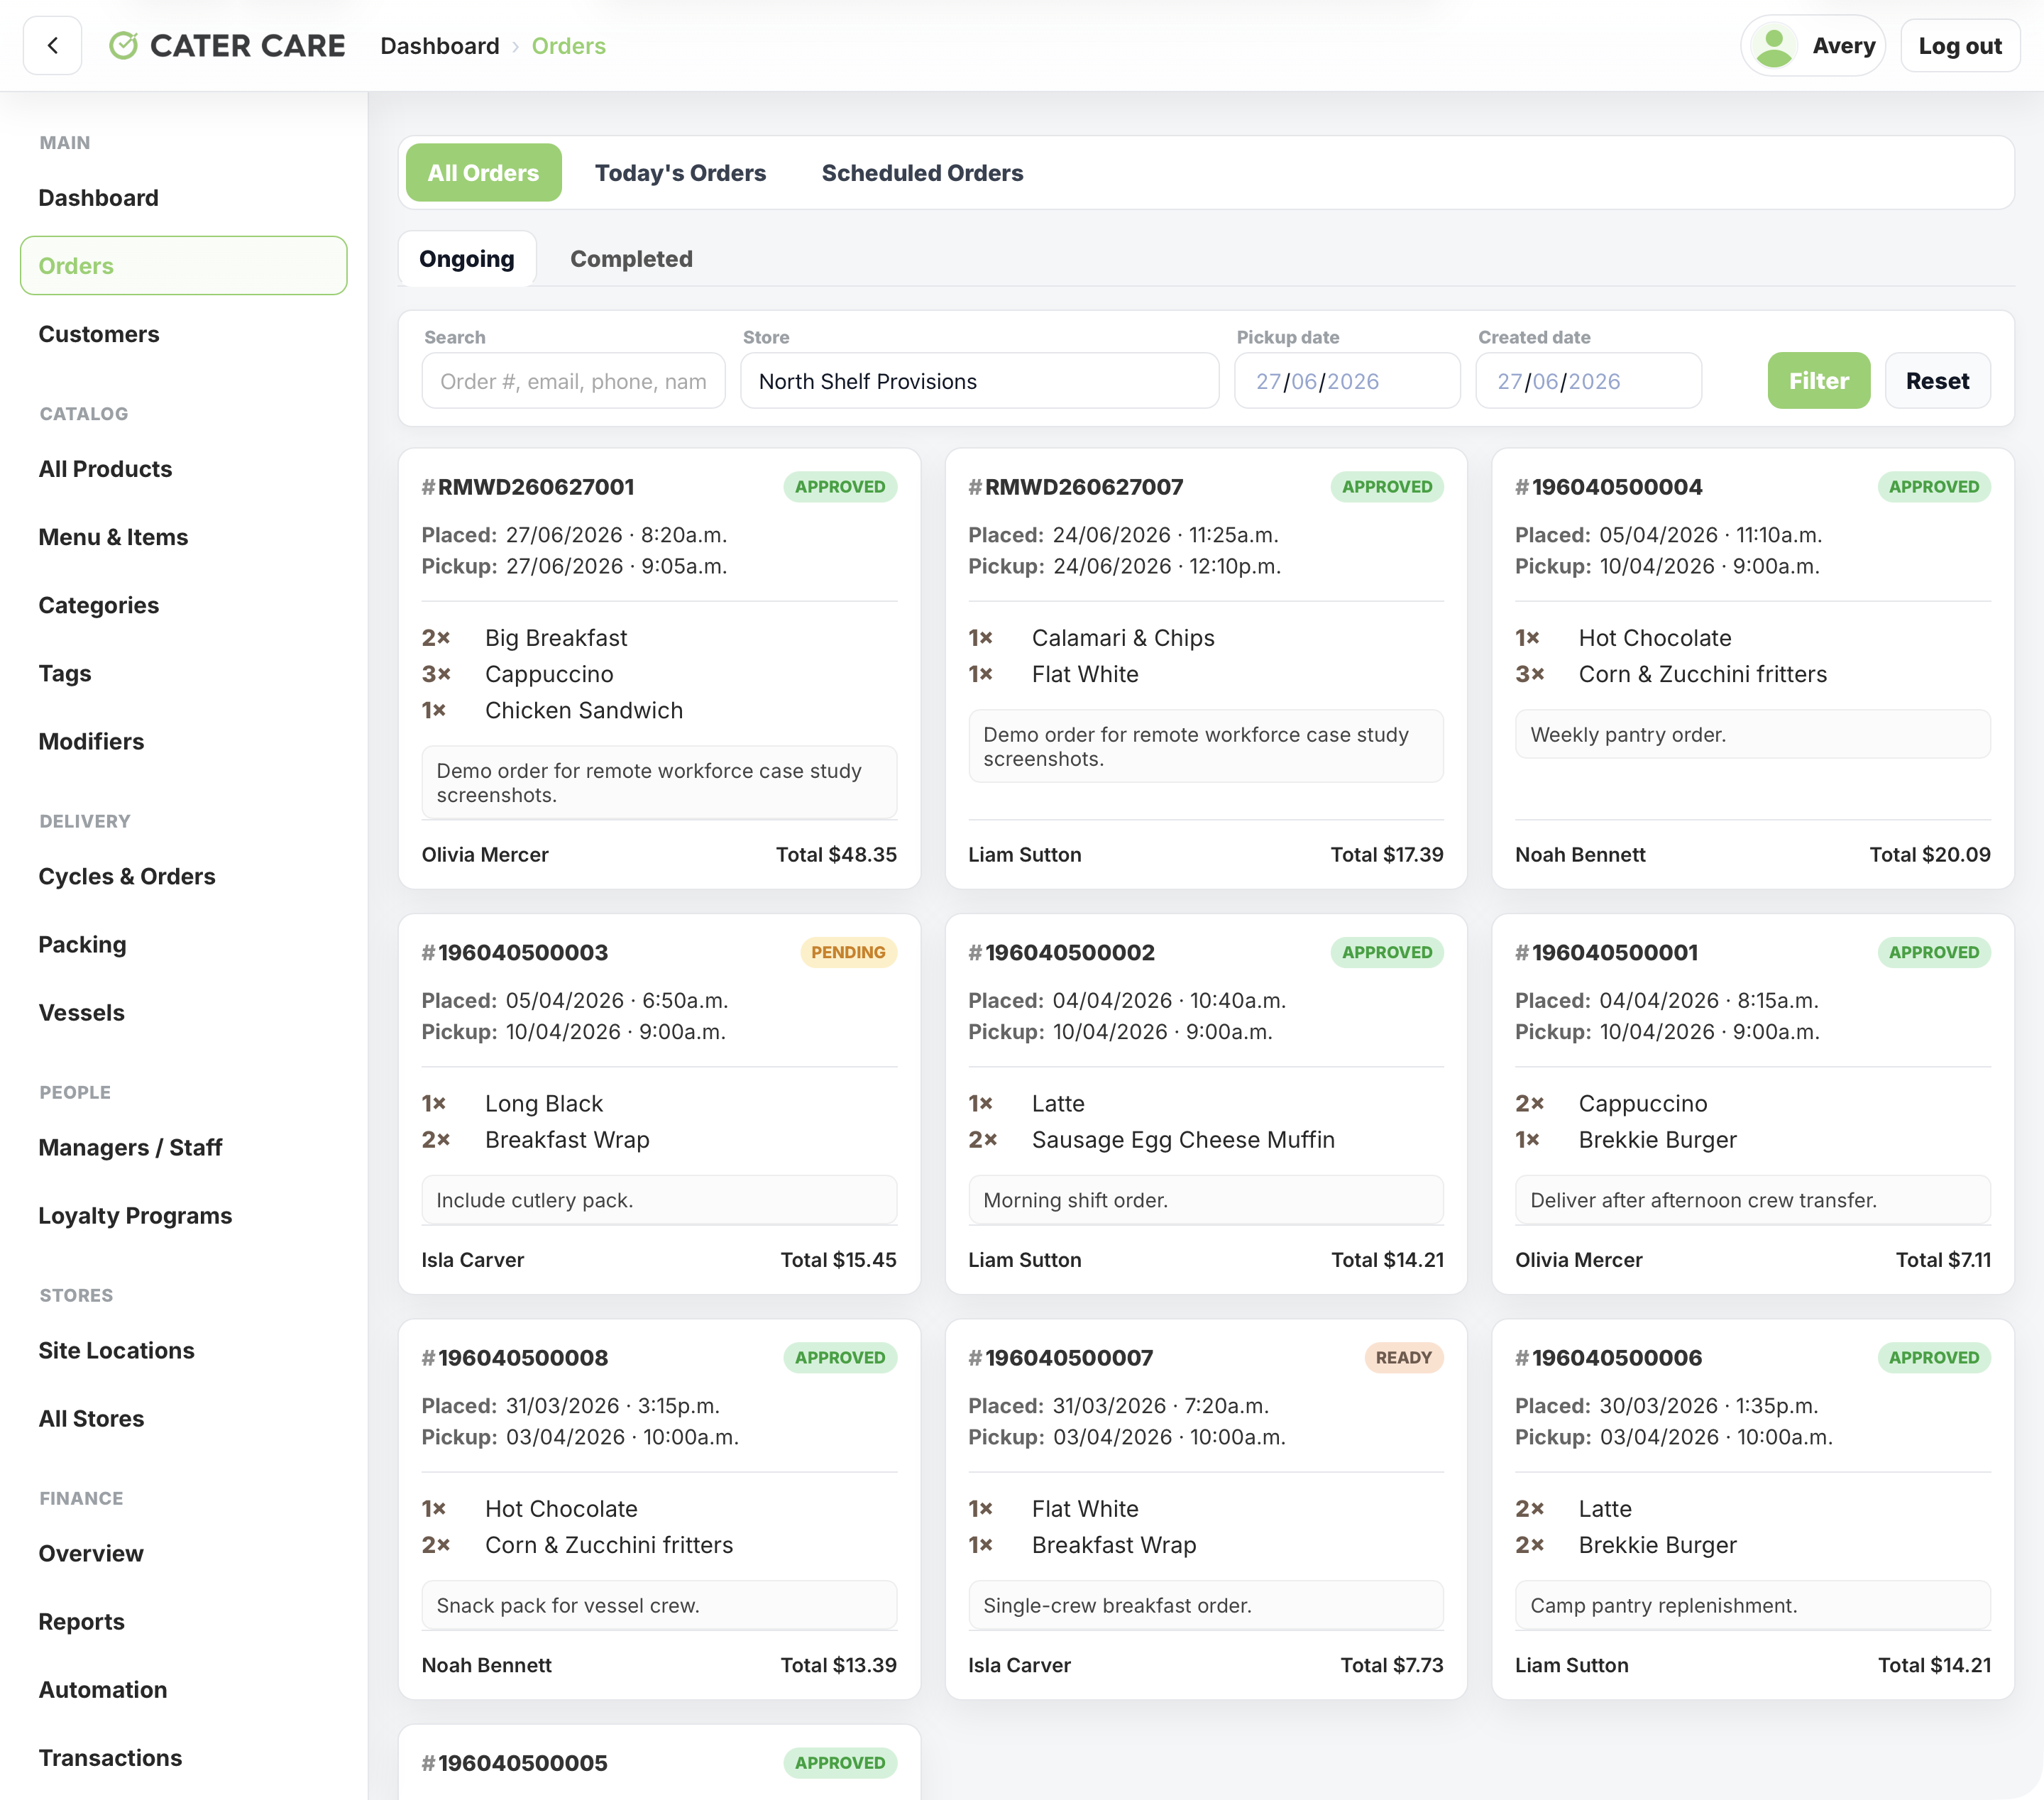Click the Cater Care logo icon

(x=123, y=46)
